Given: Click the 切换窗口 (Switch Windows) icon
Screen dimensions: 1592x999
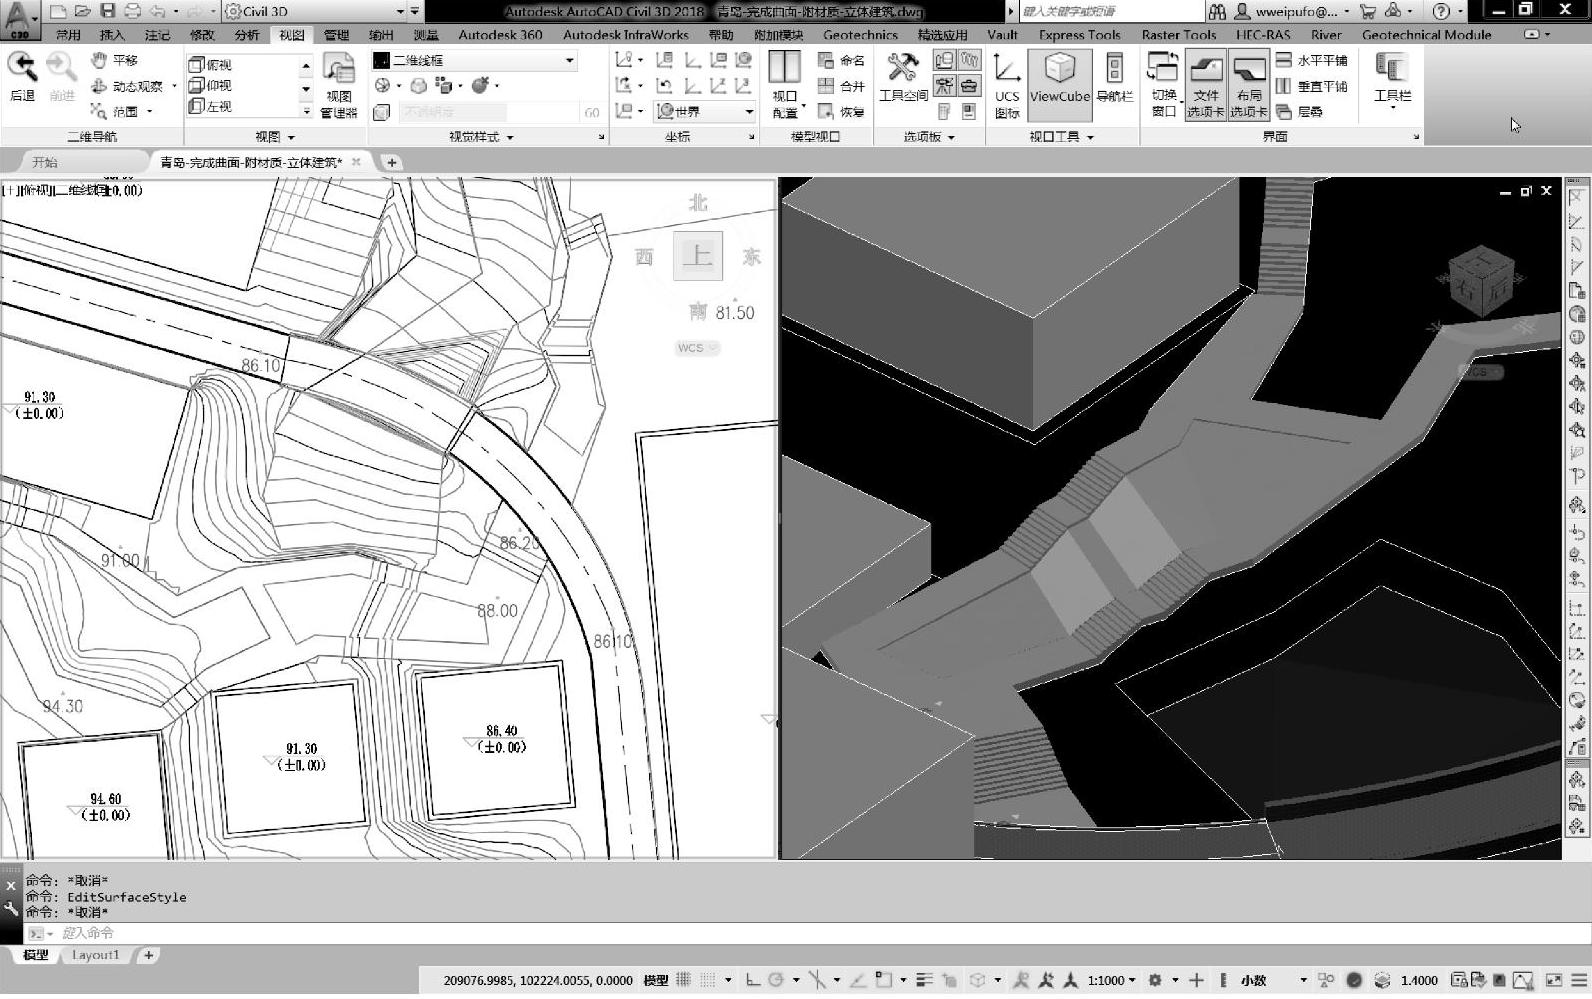Looking at the screenshot, I should tap(1163, 86).
